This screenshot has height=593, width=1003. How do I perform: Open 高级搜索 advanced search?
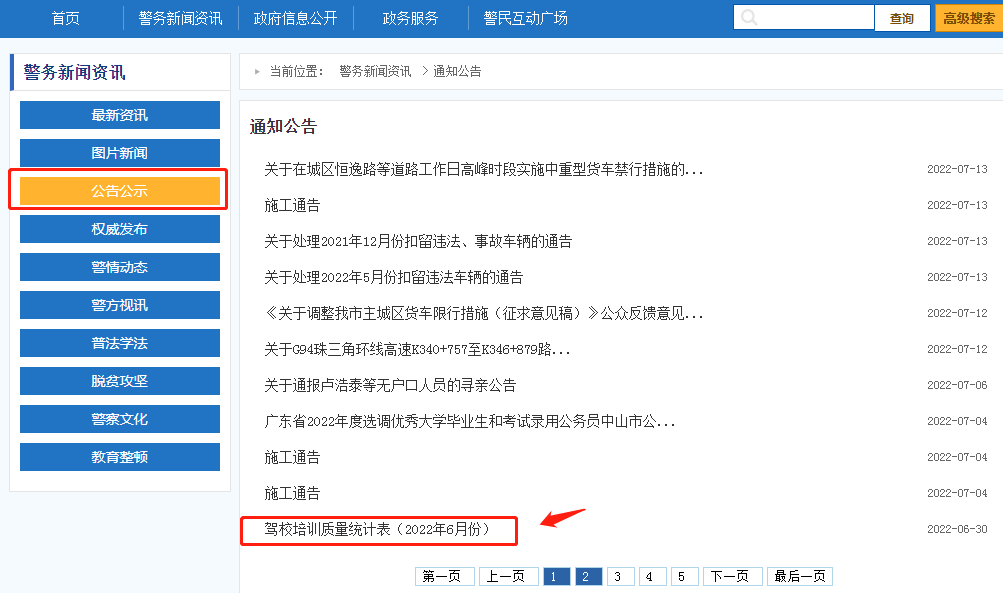coord(968,18)
